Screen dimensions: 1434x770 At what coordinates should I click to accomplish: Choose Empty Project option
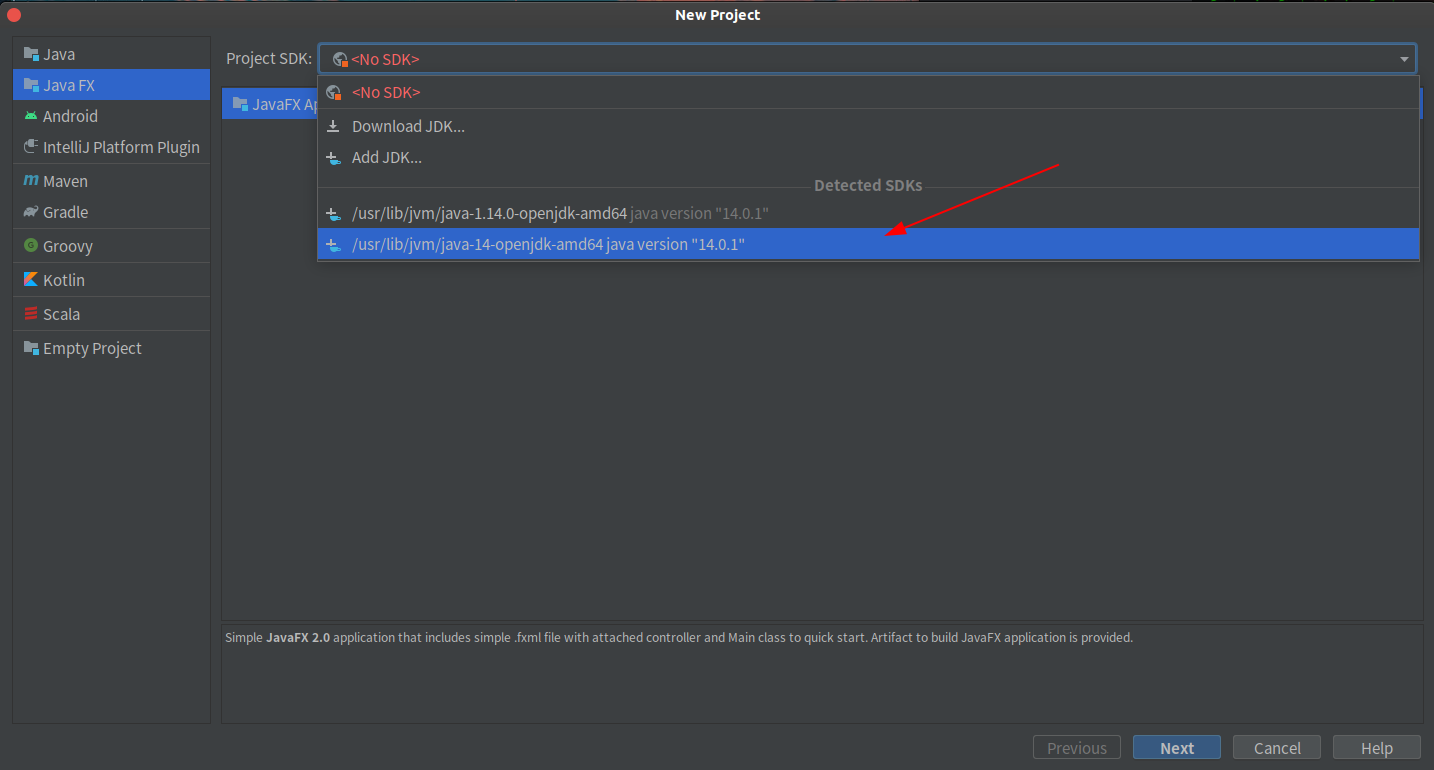pyautogui.click(x=111, y=348)
